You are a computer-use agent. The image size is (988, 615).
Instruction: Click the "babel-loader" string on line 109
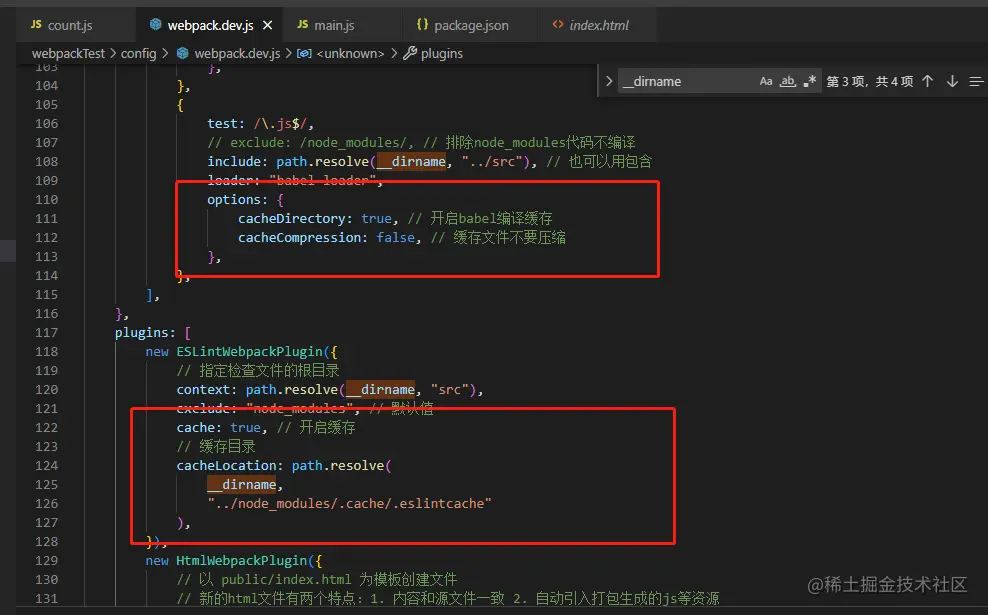pos(323,181)
